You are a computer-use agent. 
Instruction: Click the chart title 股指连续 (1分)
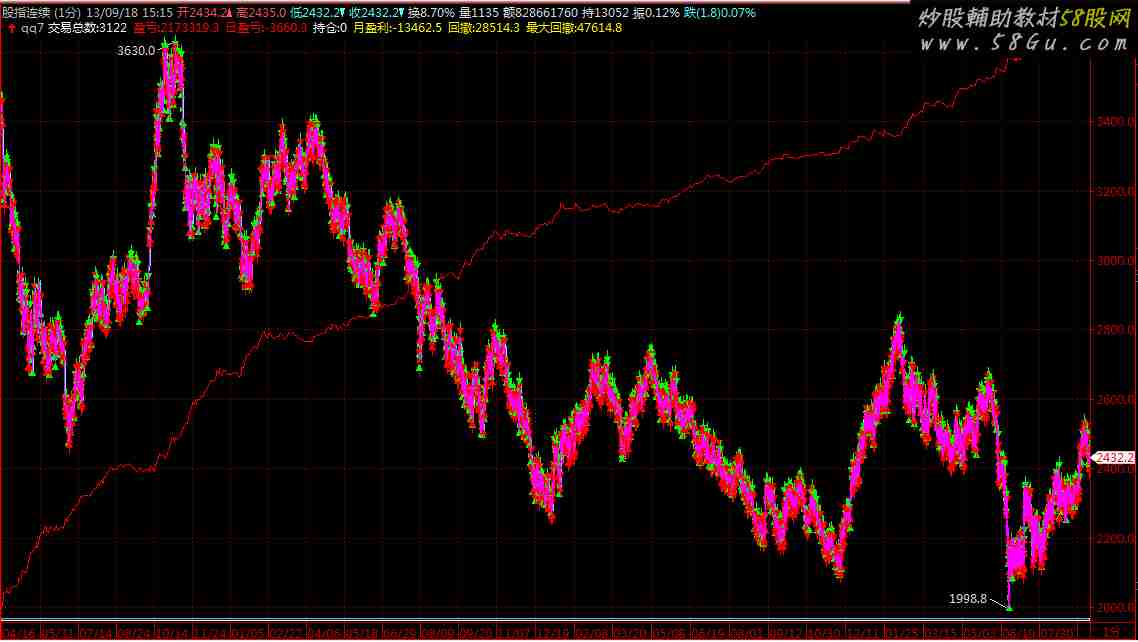click(41, 13)
